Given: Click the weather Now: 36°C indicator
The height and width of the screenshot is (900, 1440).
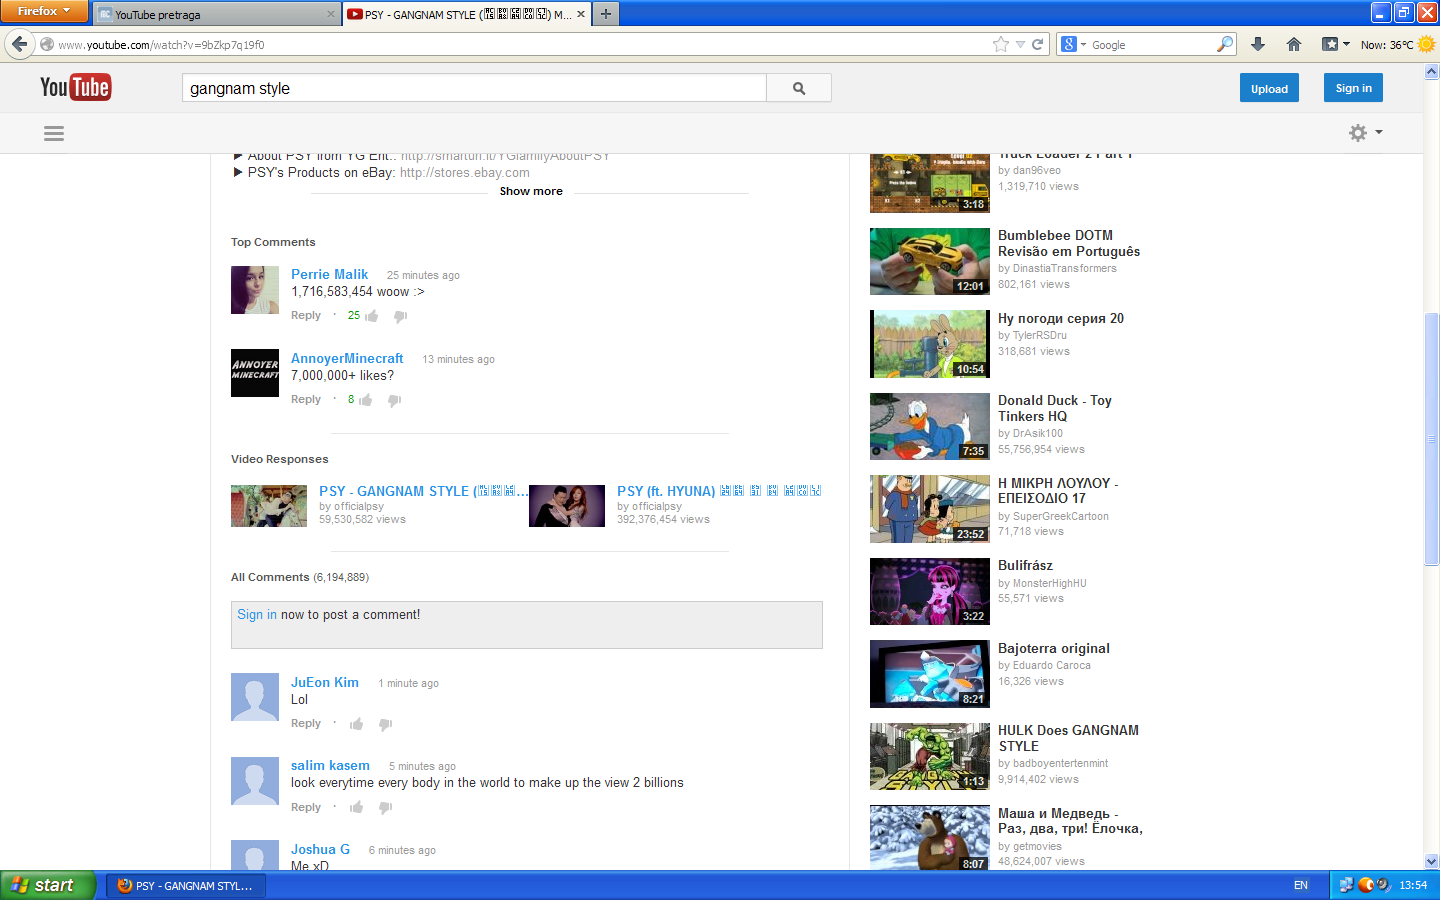Looking at the screenshot, I should point(1397,44).
